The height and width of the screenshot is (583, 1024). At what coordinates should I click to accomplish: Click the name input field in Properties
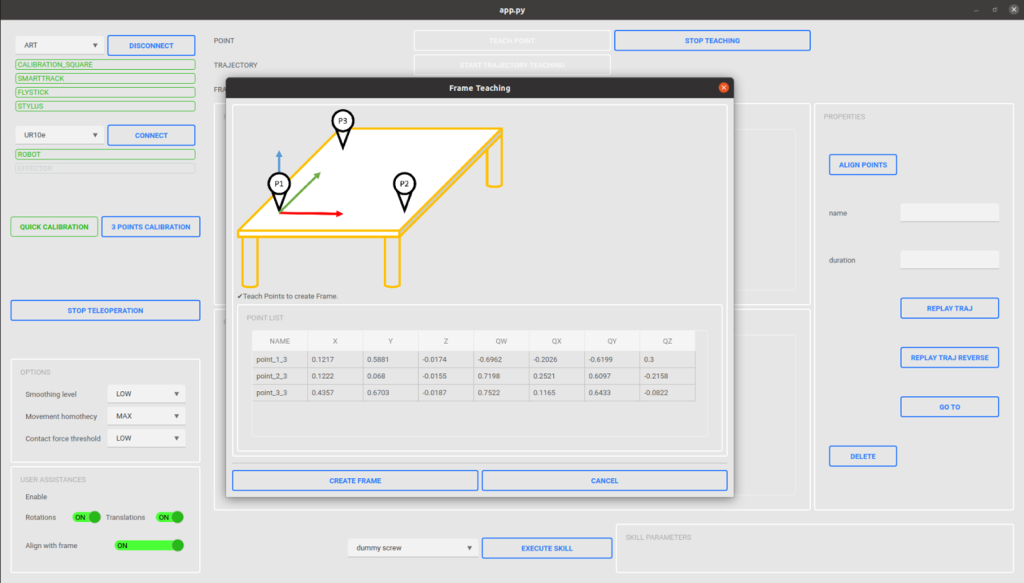pos(949,213)
